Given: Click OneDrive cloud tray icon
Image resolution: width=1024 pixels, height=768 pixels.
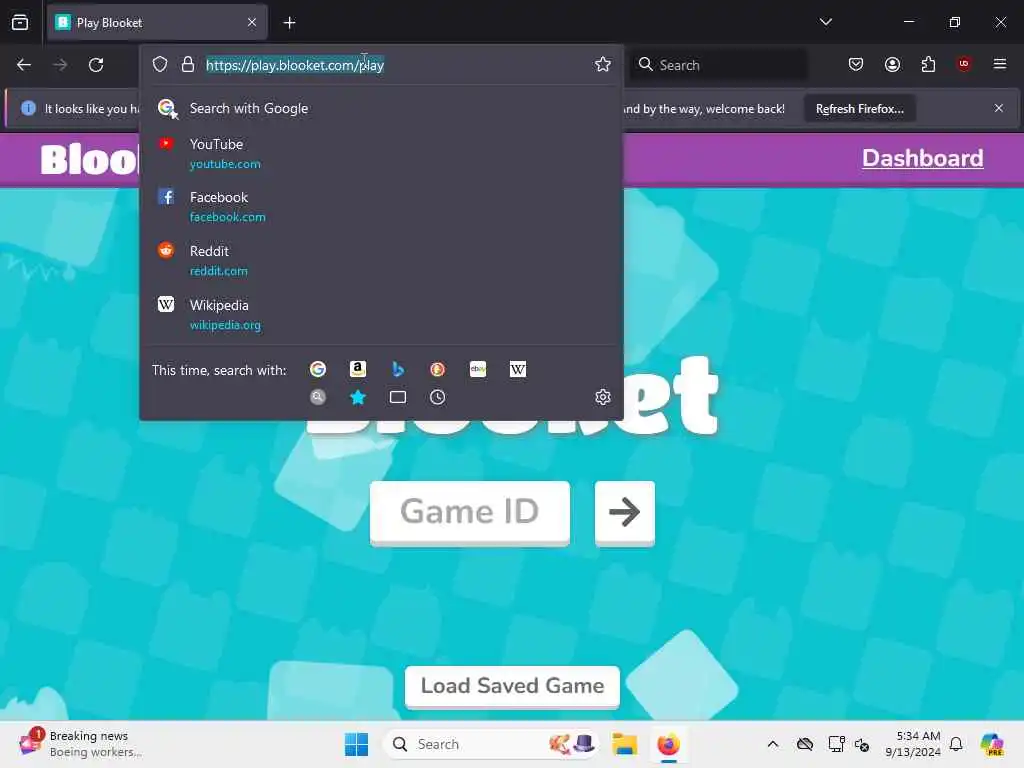Looking at the screenshot, I should pos(805,744).
